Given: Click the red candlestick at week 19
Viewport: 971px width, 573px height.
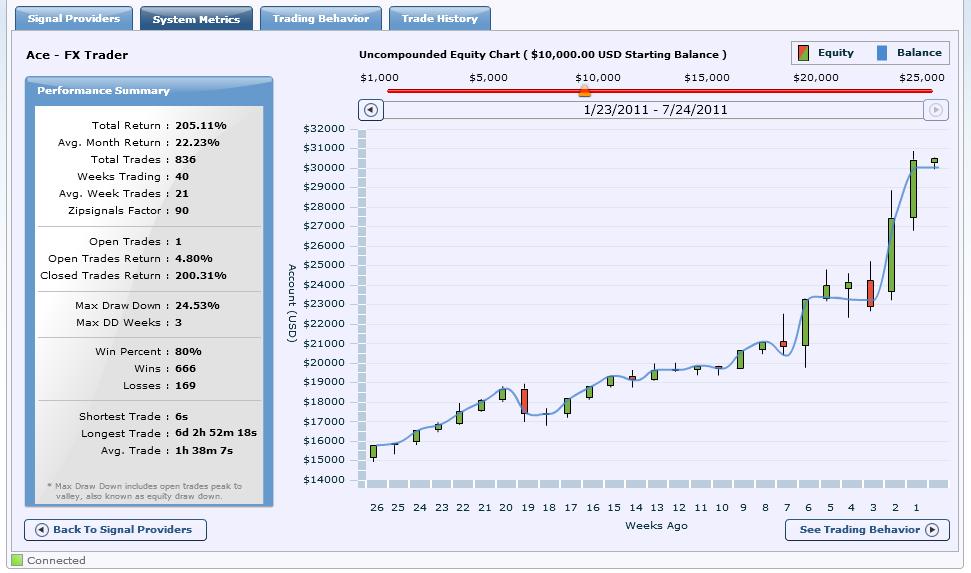Looking at the screenshot, I should pos(525,401).
